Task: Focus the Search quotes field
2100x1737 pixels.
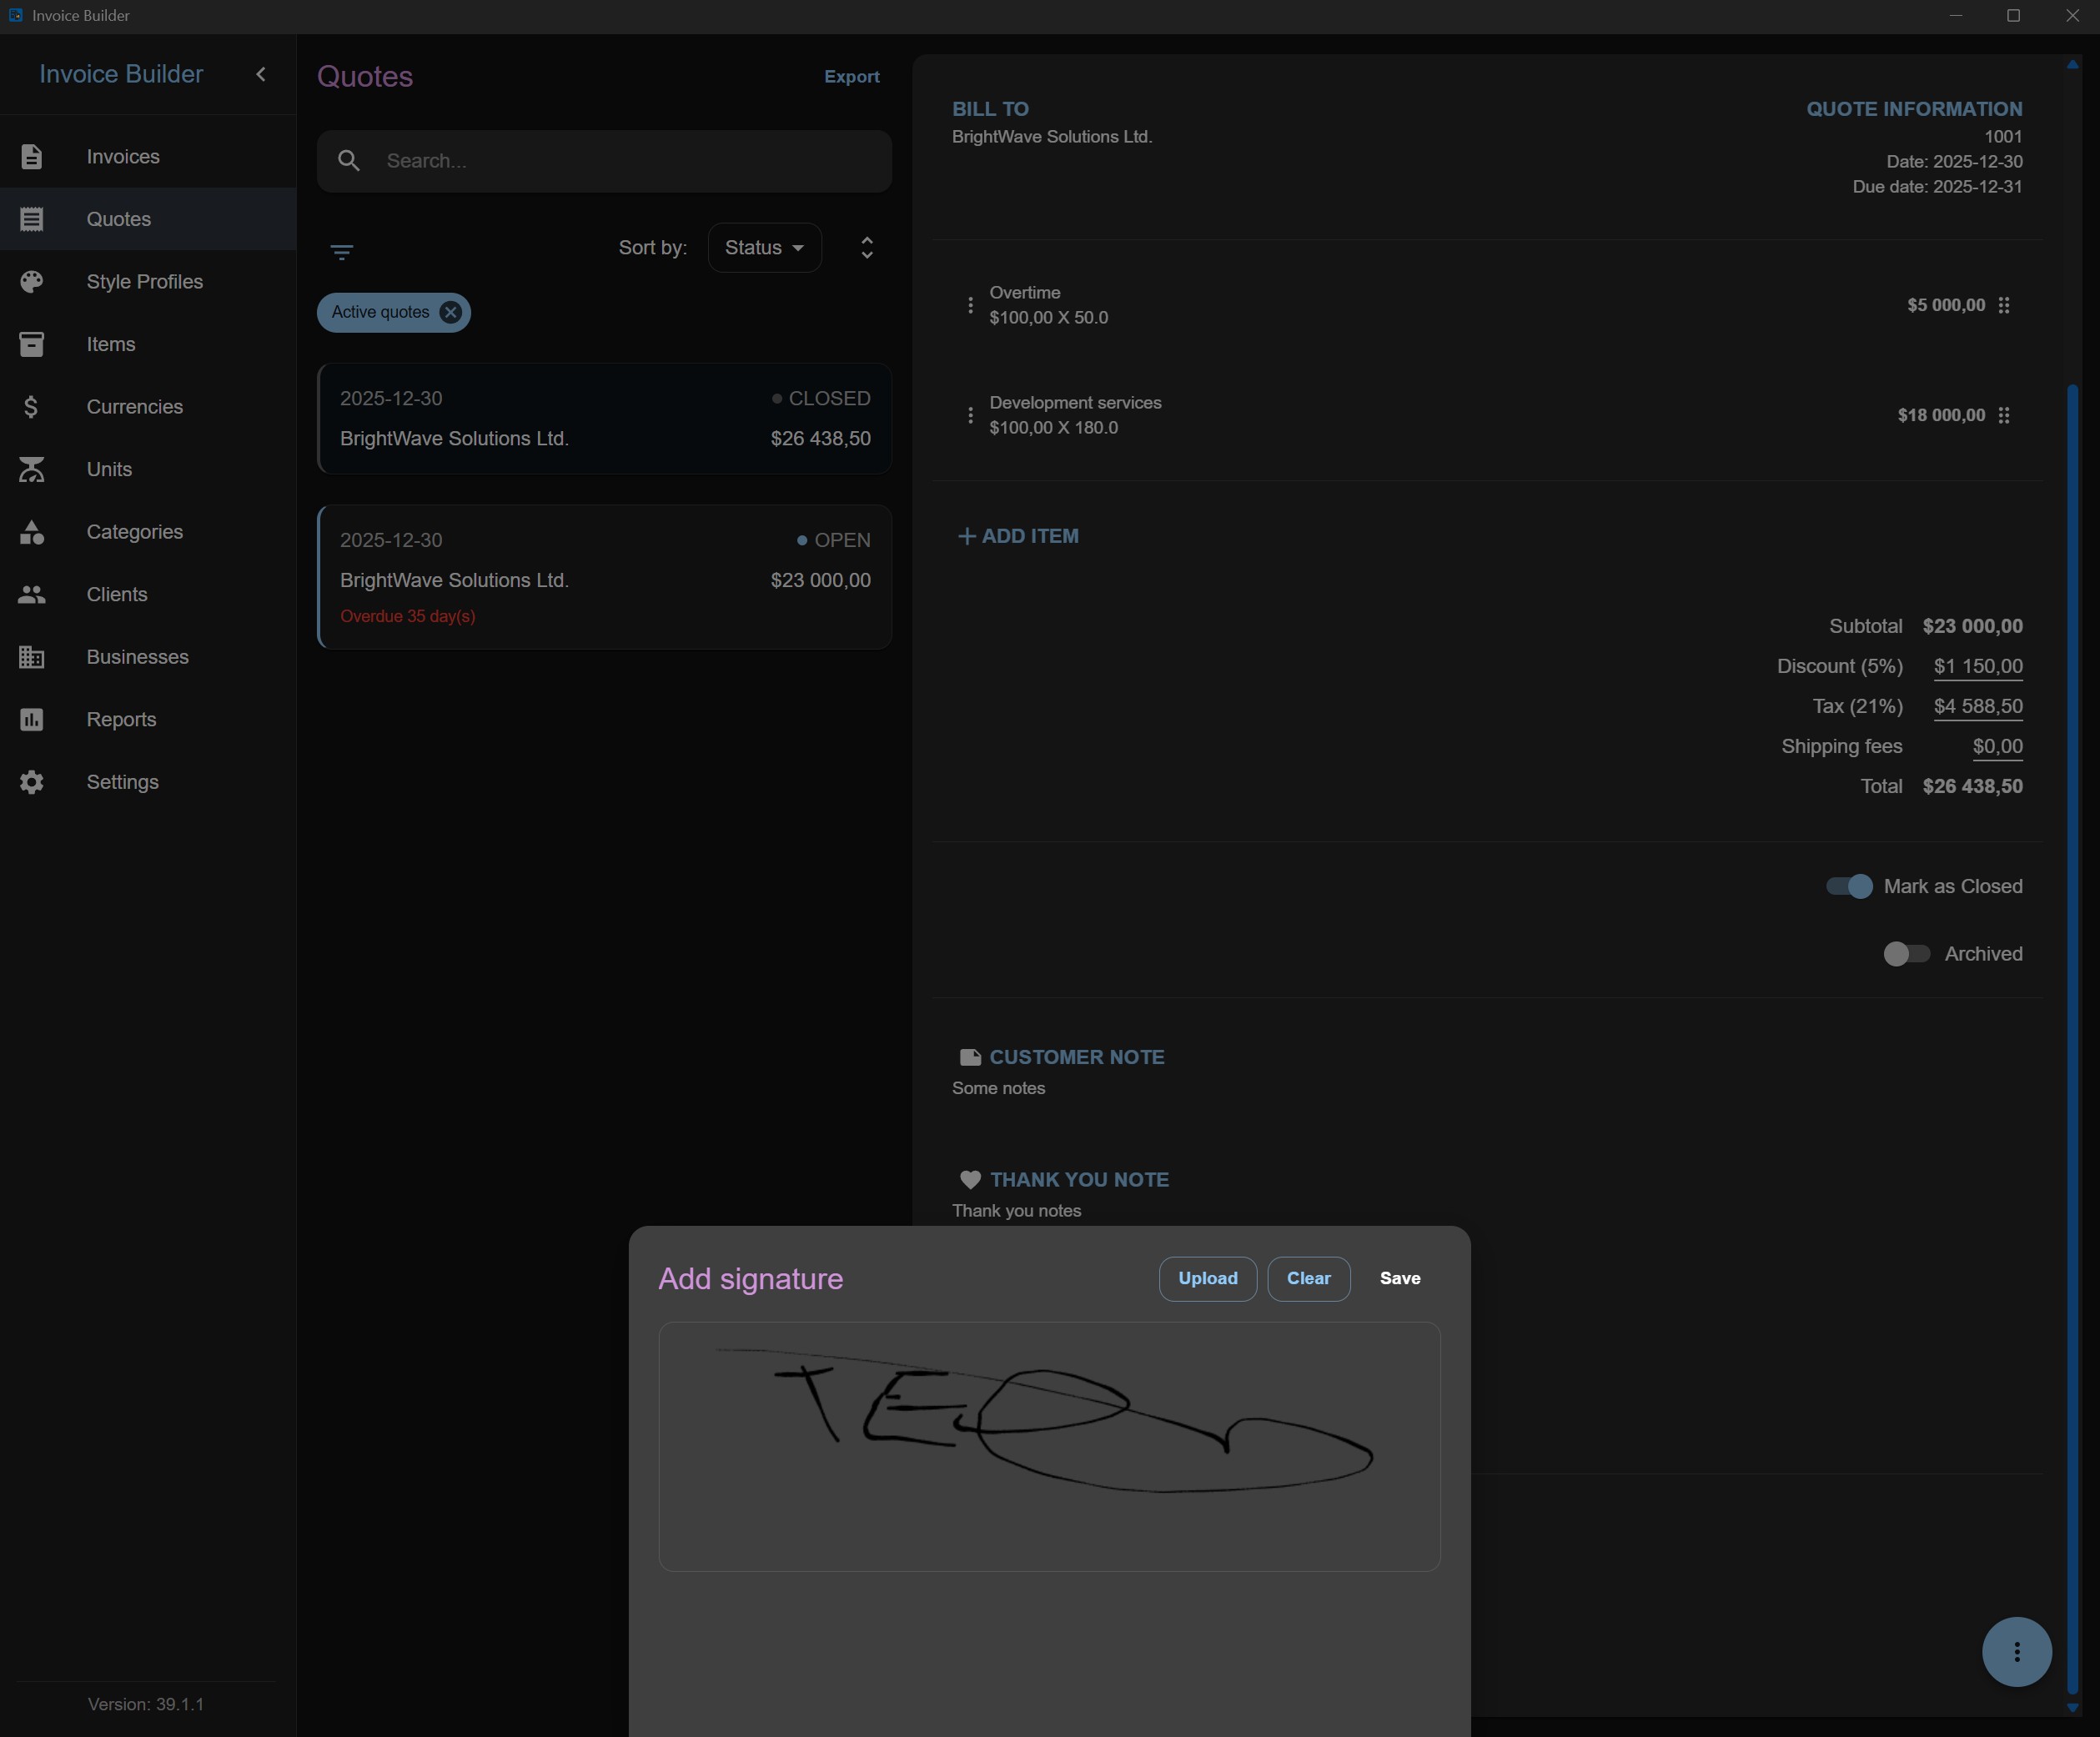Action: click(604, 161)
